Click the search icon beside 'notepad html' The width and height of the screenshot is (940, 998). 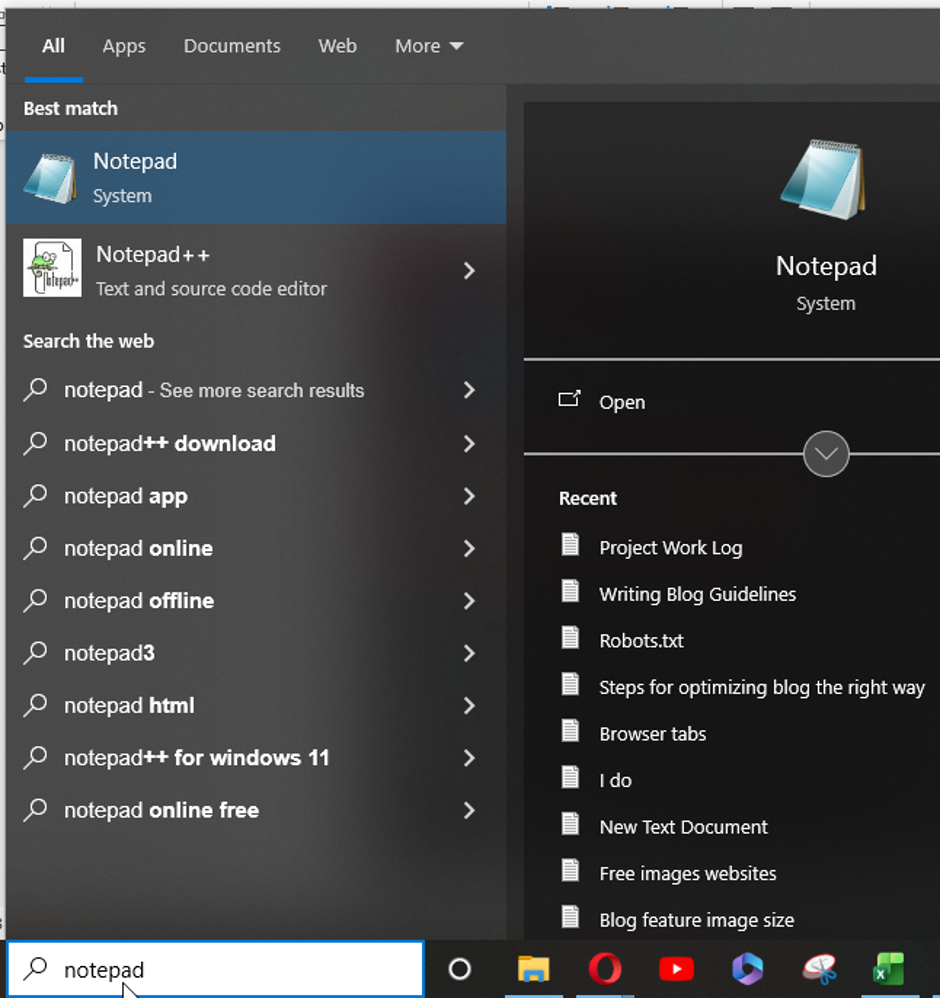[x=36, y=705]
